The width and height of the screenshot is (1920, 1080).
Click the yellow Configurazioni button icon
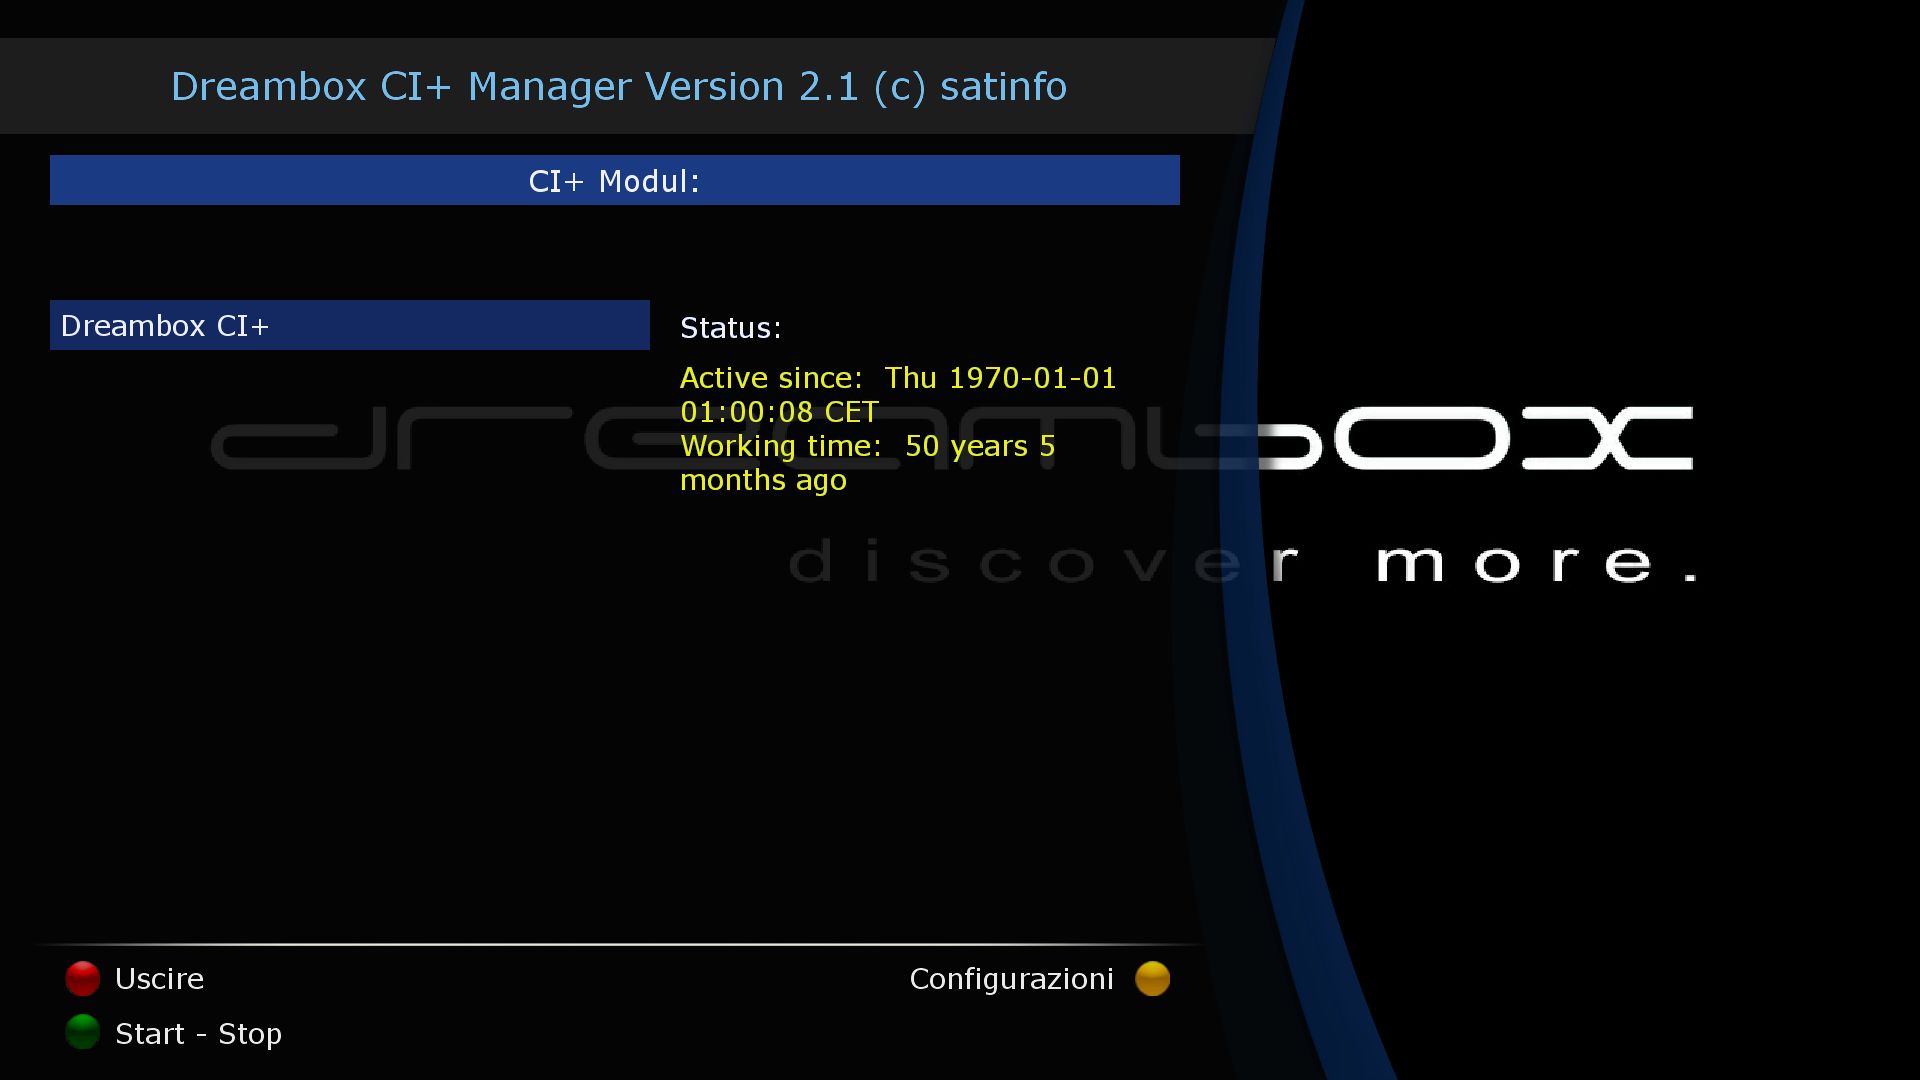(1152, 978)
